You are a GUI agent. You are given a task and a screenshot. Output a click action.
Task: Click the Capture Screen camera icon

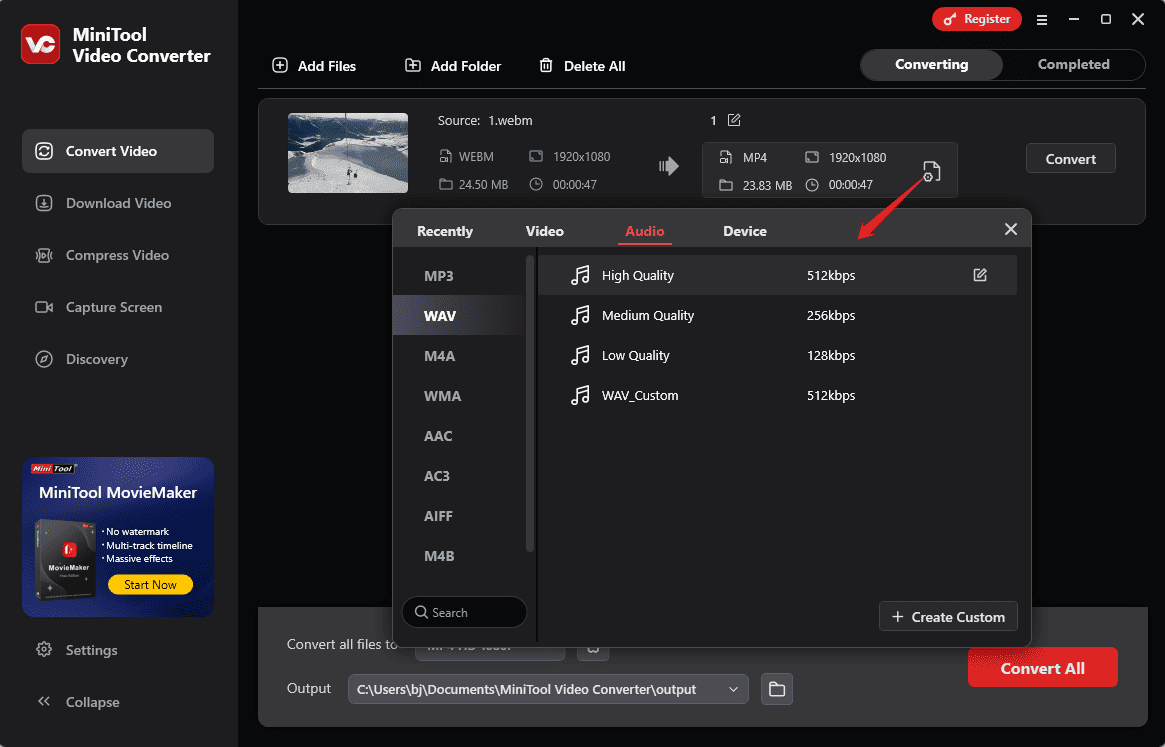[x=45, y=307]
